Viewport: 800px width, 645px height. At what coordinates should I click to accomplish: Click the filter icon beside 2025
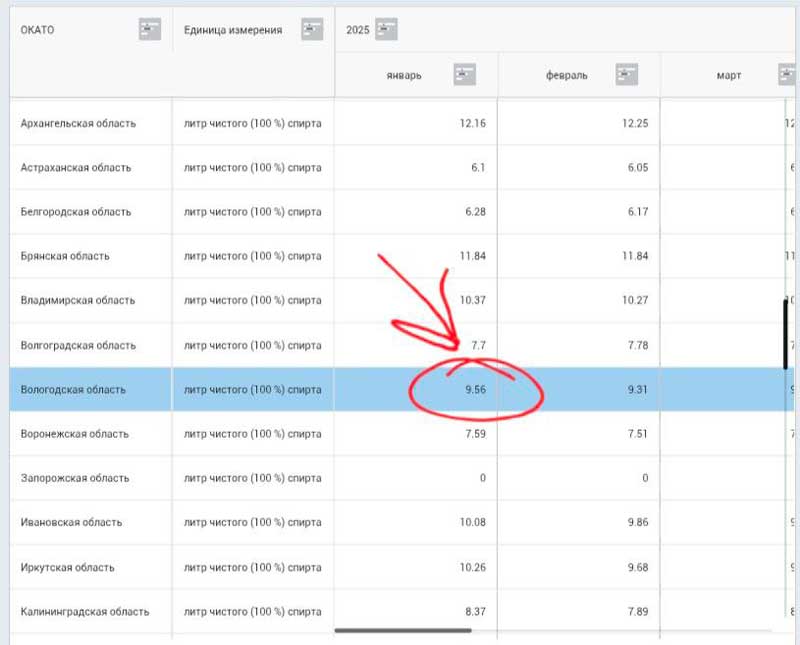click(x=387, y=30)
